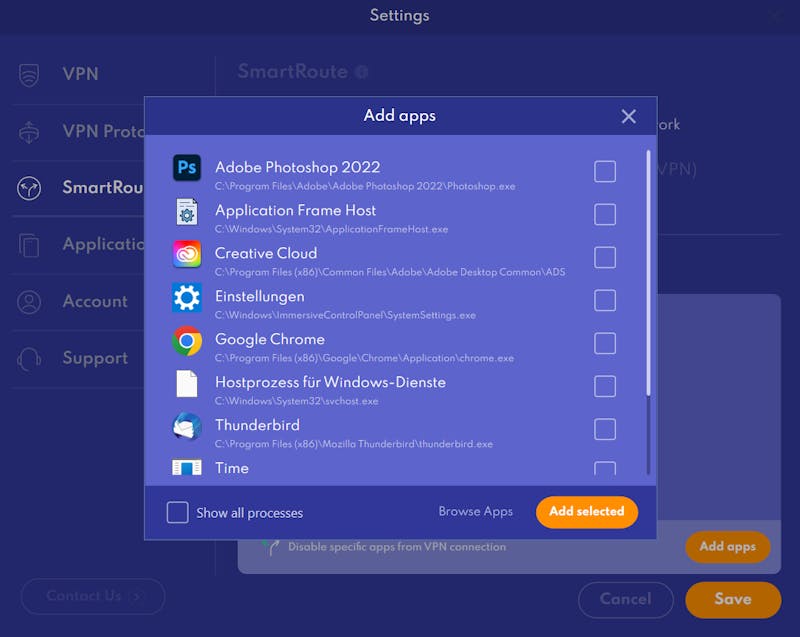This screenshot has width=800, height=637.
Task: Click the Adobe Photoshop 2022 app icon
Action: click(x=187, y=168)
